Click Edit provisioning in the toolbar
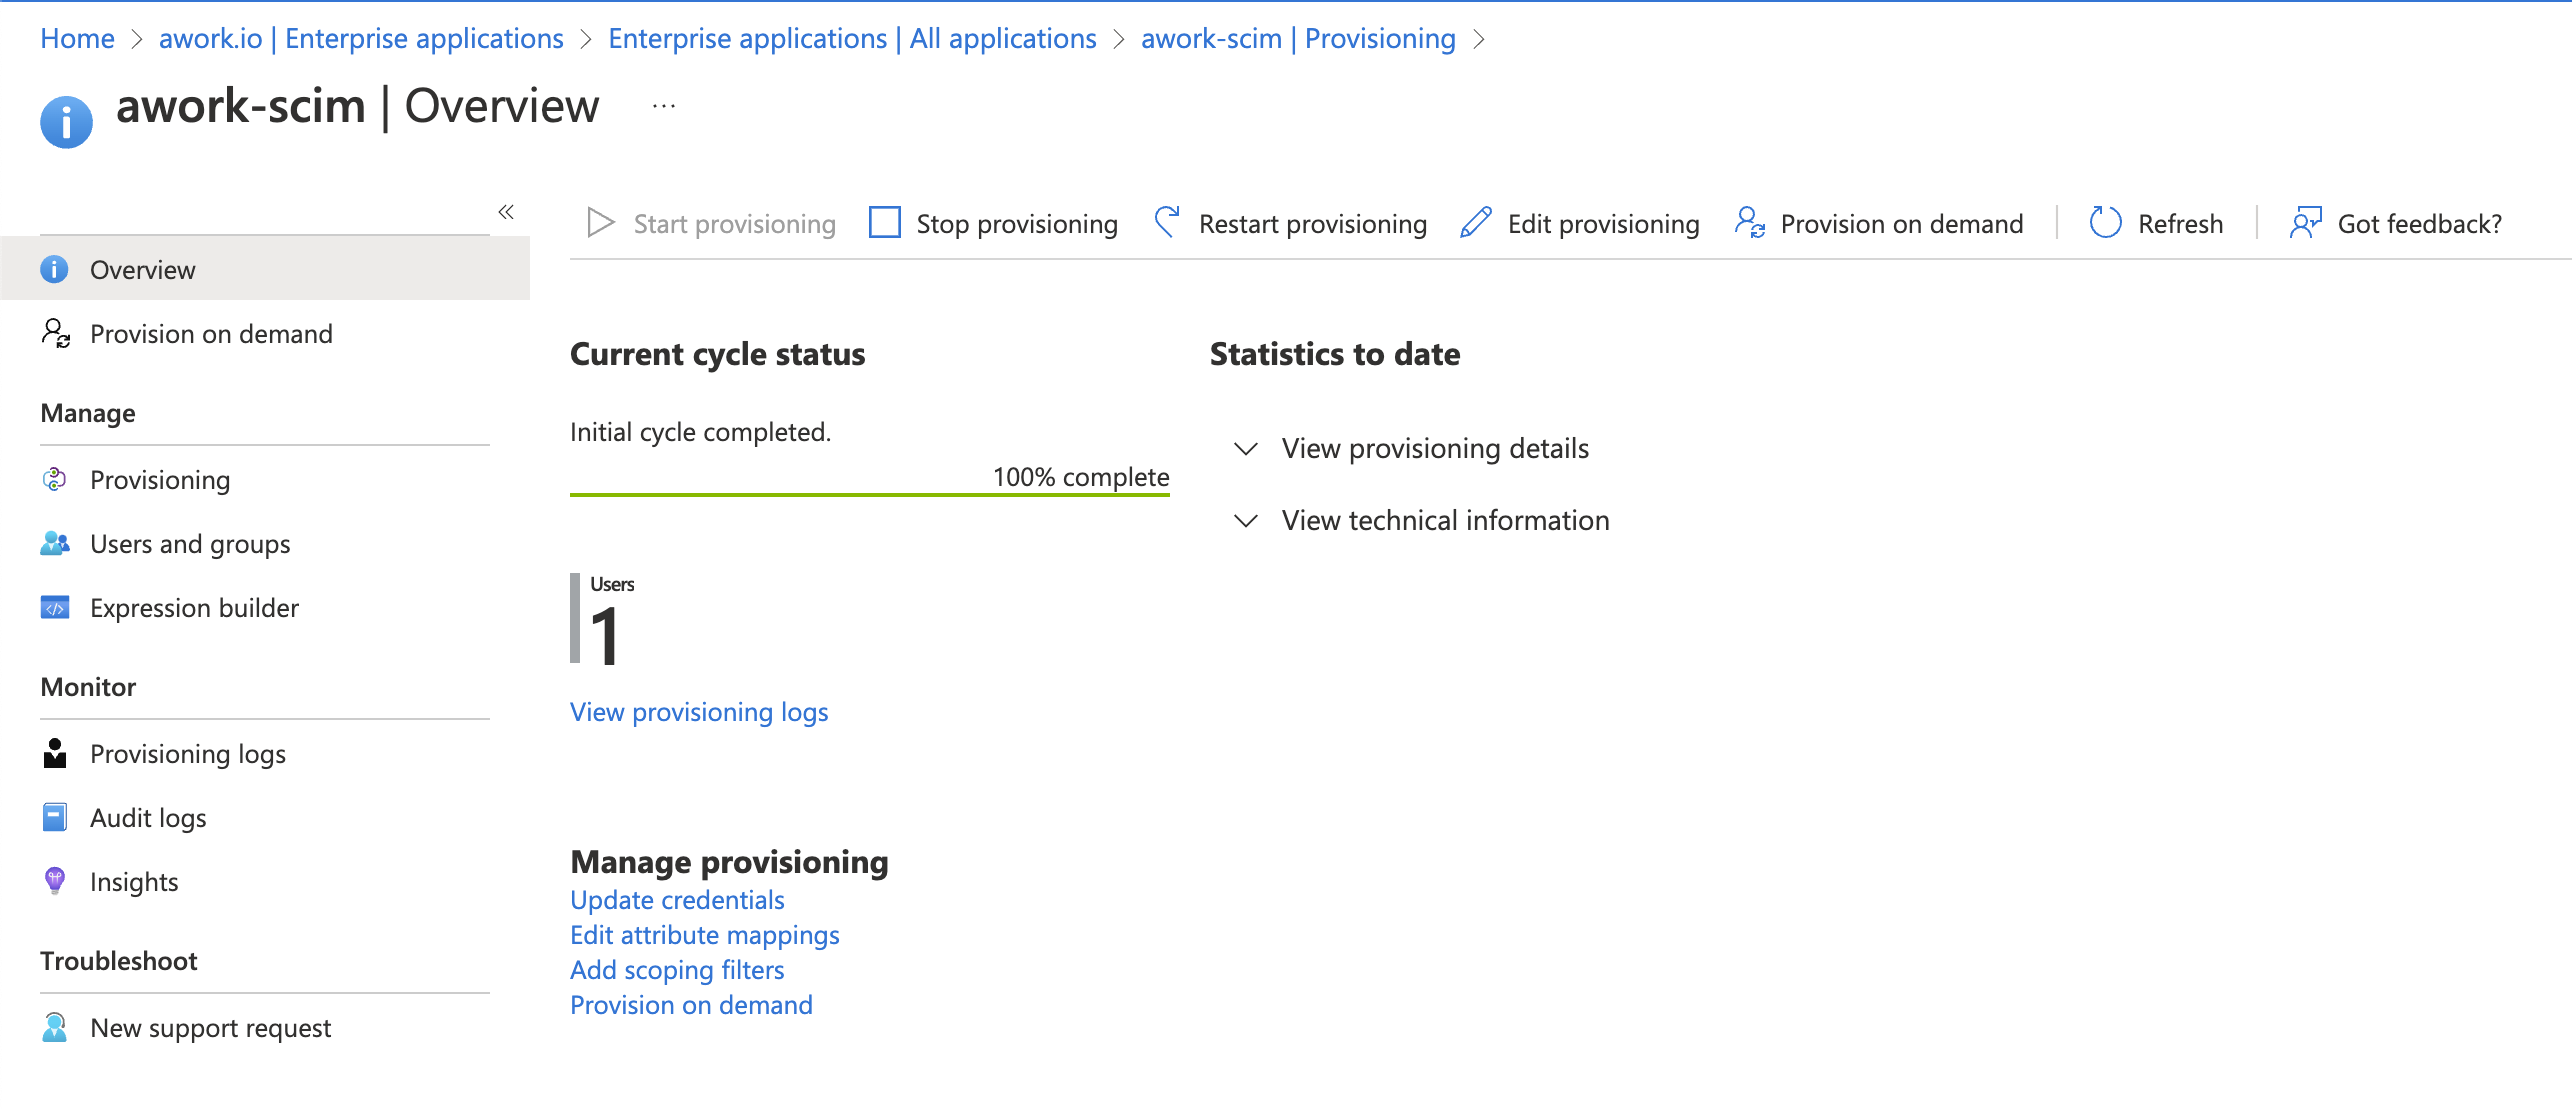 (x=1580, y=223)
